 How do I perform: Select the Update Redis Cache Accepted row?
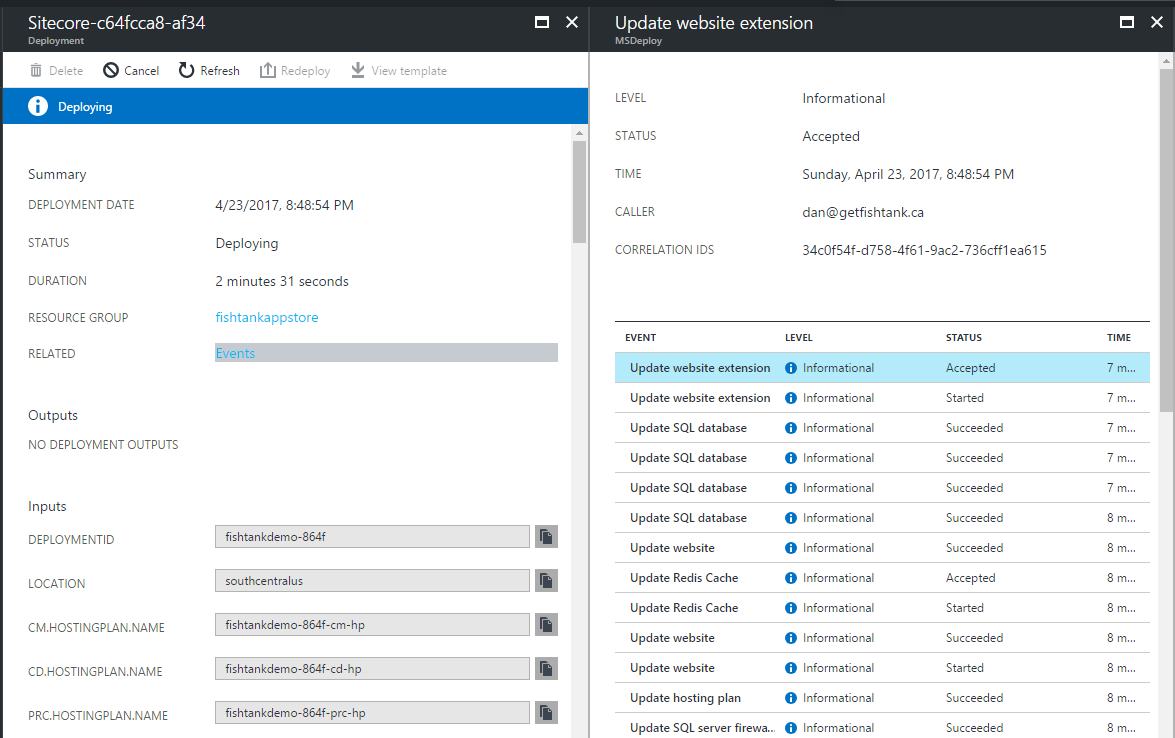coord(882,578)
